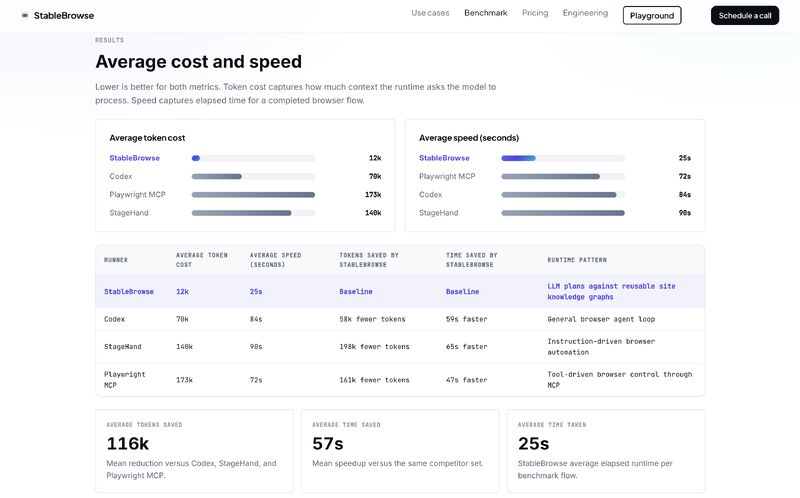The width and height of the screenshot is (800, 498).
Task: Click the Average Token Cost column header
Action: [x=202, y=260]
